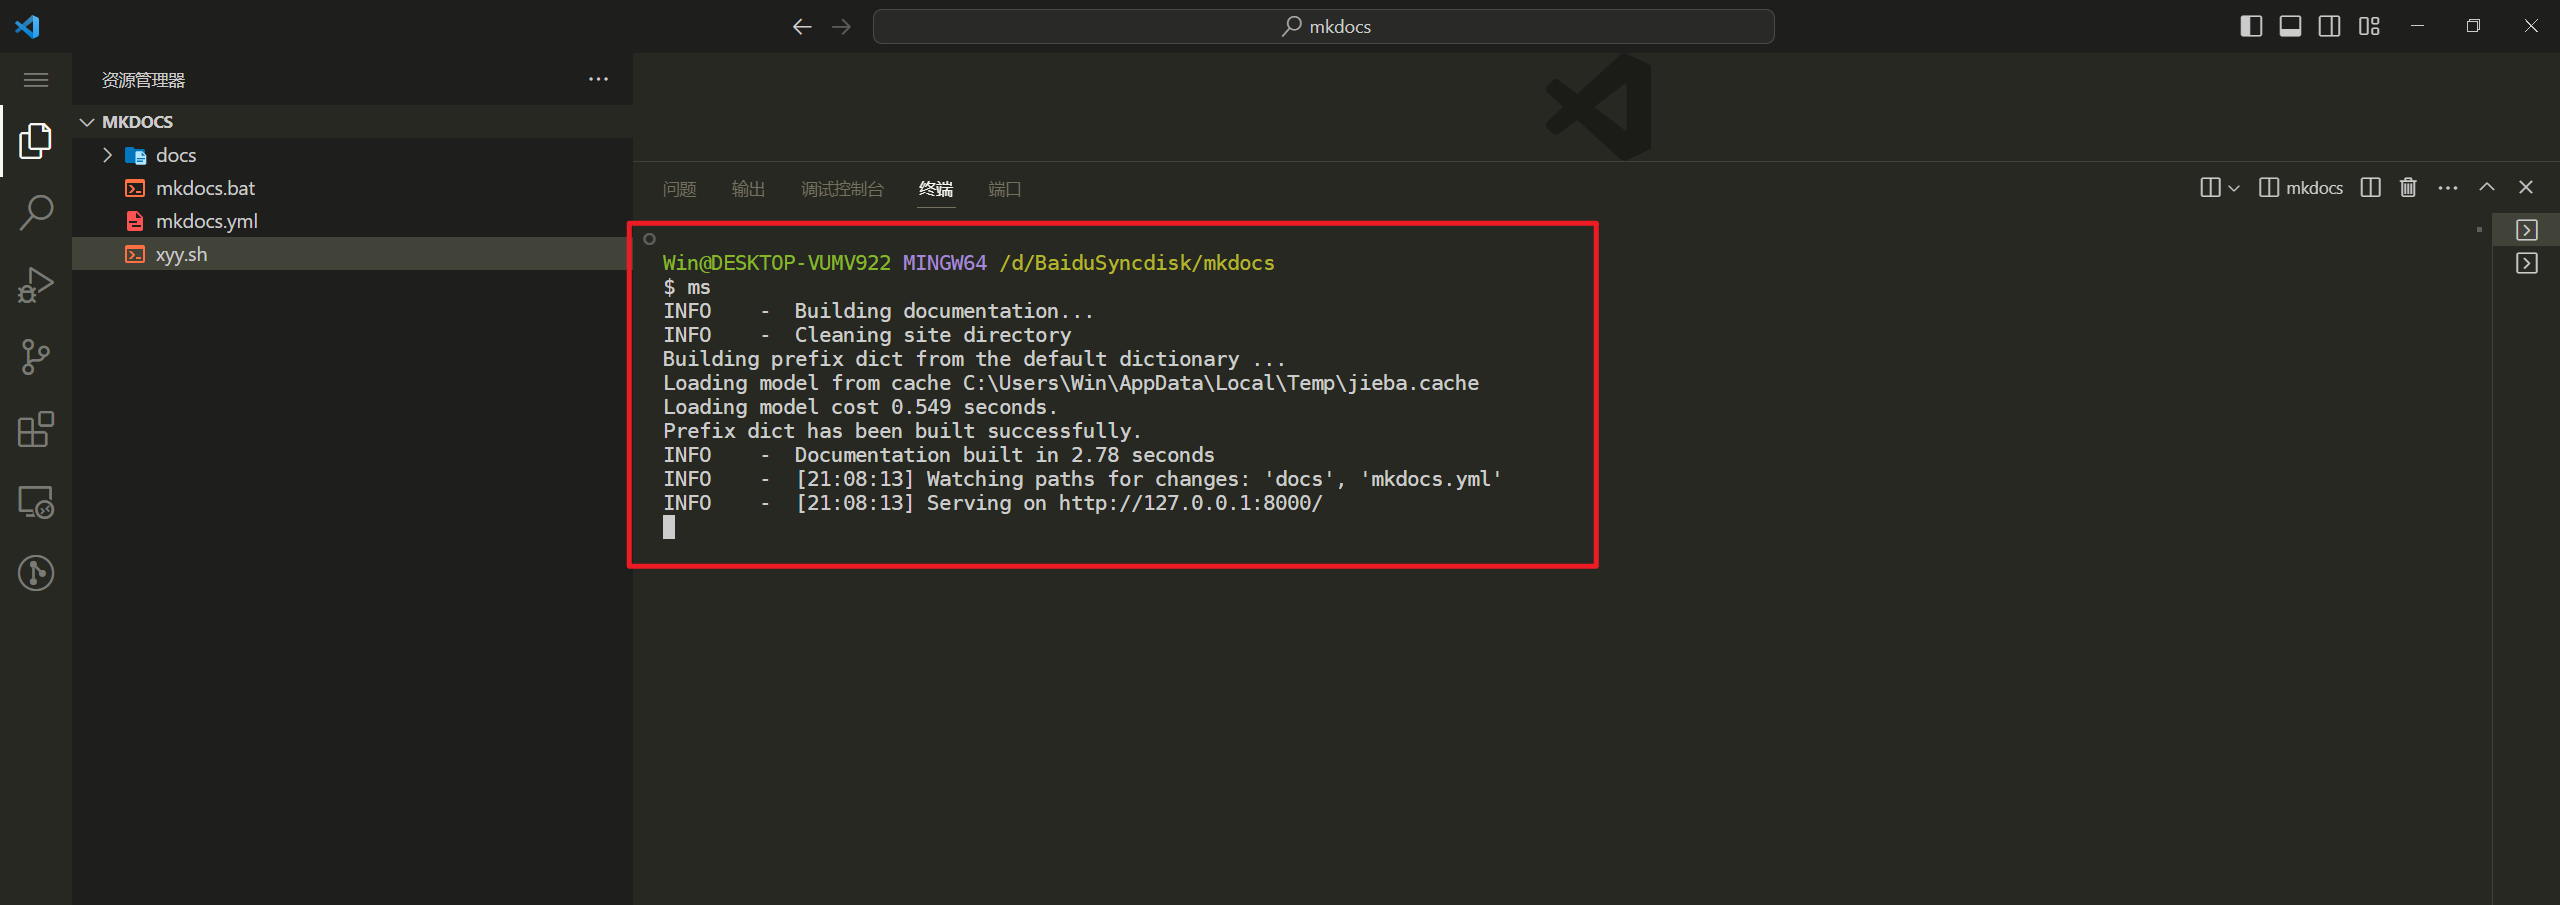Toggle the primary side bar layout icon
This screenshot has width=2560, height=905.
click(2251, 26)
